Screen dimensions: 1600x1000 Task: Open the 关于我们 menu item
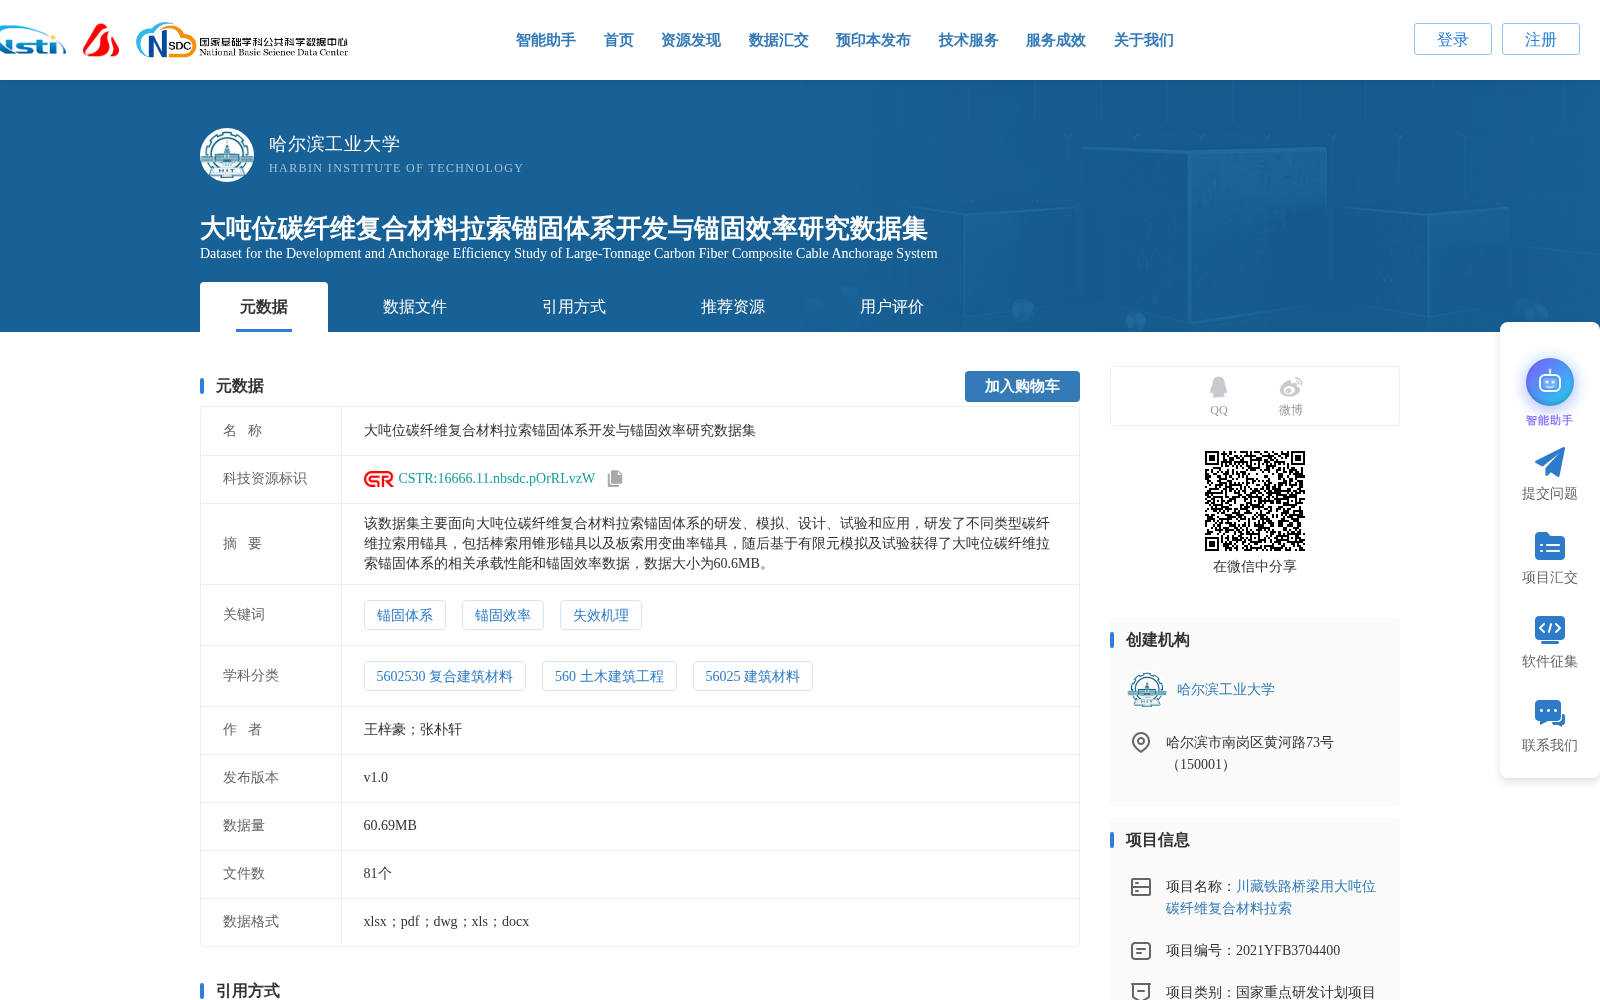pos(1143,40)
